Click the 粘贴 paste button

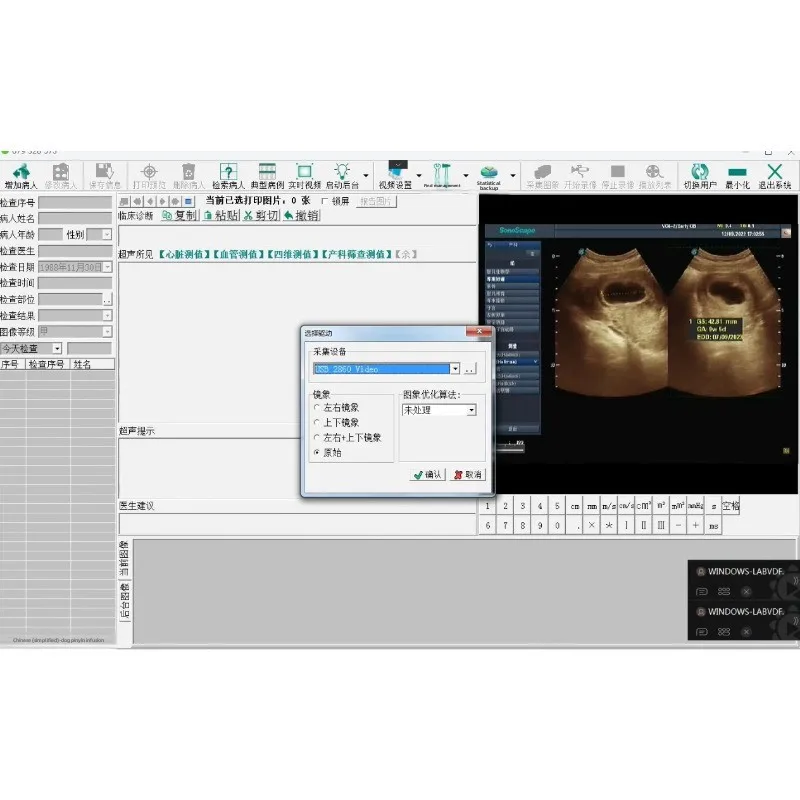pos(221,215)
